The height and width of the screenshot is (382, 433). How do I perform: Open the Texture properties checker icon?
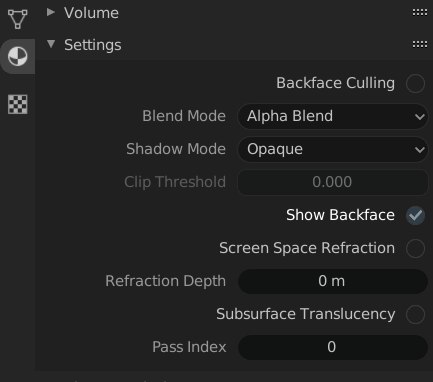[x=17, y=104]
